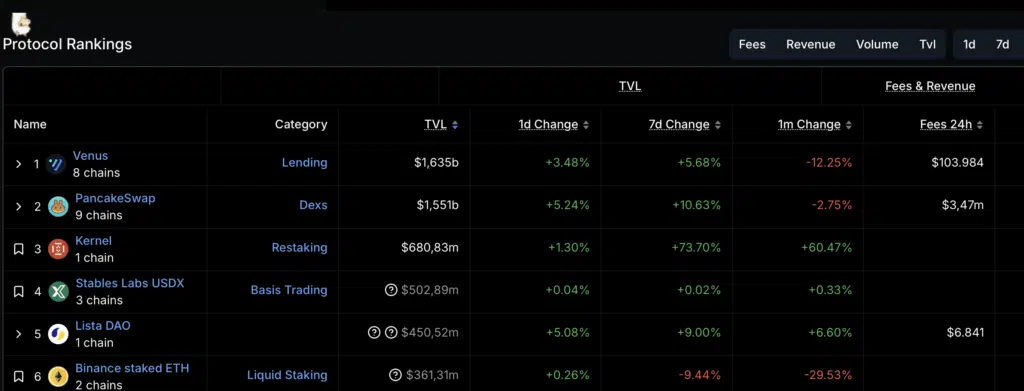This screenshot has width=1024, height=391.
Task: Bookmark the Stables Labs USDX row
Action: click(19, 292)
